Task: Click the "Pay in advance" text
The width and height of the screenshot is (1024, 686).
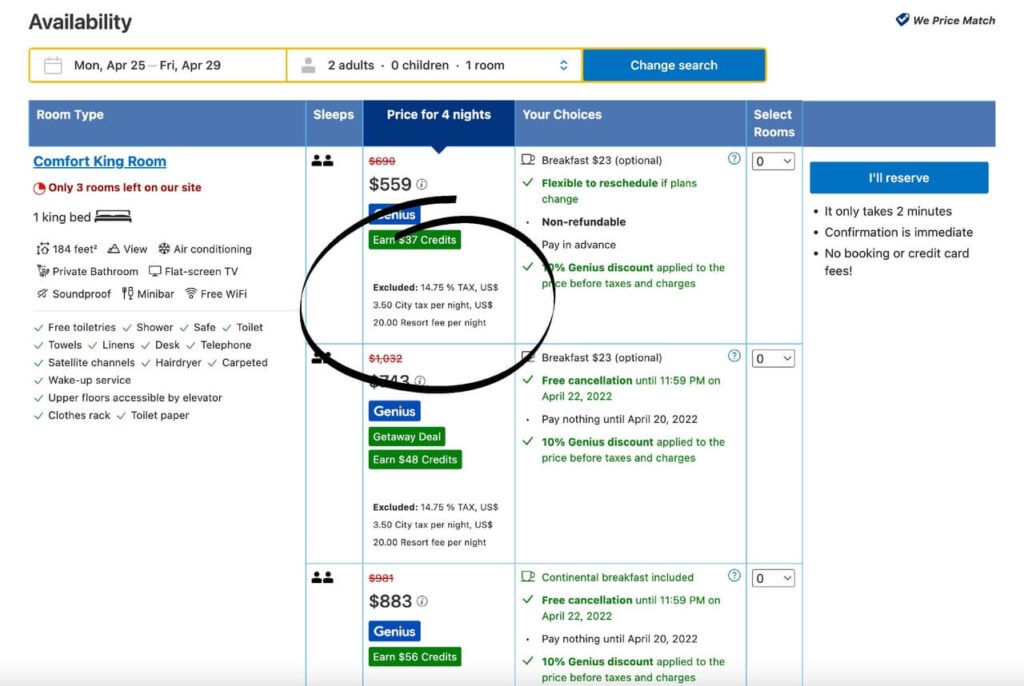Action: 579,244
